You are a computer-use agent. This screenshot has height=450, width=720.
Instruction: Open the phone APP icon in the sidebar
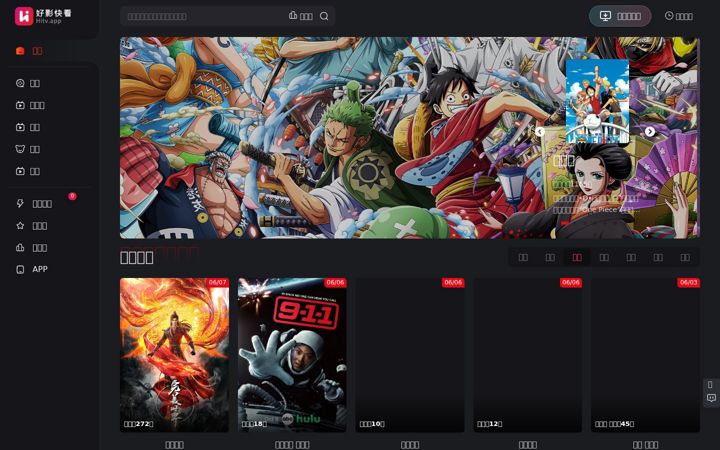[x=20, y=270]
